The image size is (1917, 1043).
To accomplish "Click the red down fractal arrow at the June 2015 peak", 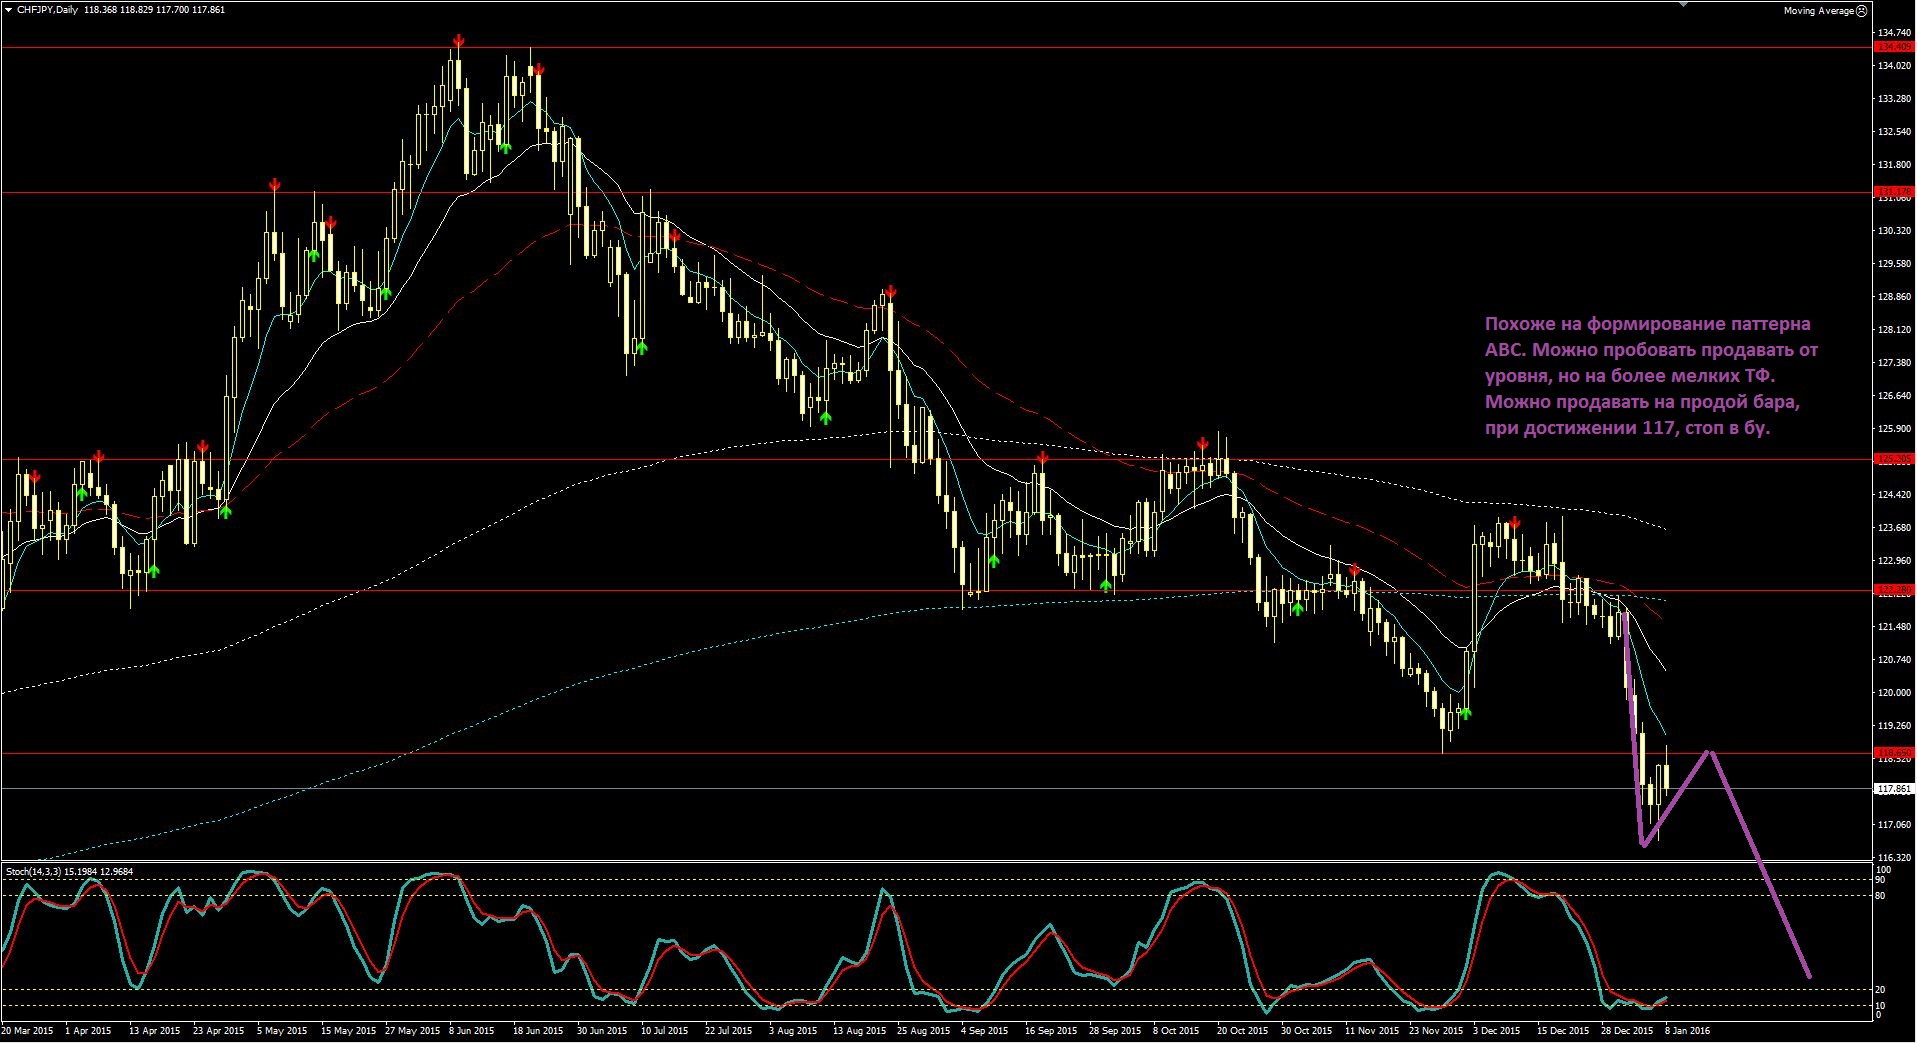I will pyautogui.click(x=458, y=41).
